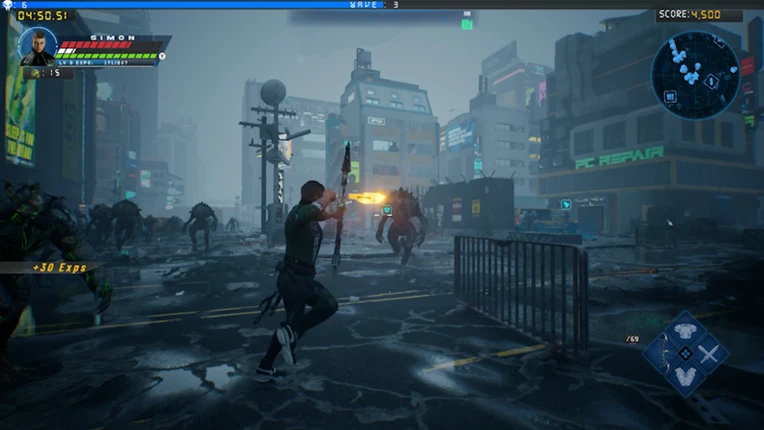Click the SCORE 4,500 display
This screenshot has width=764, height=430.
689,15
